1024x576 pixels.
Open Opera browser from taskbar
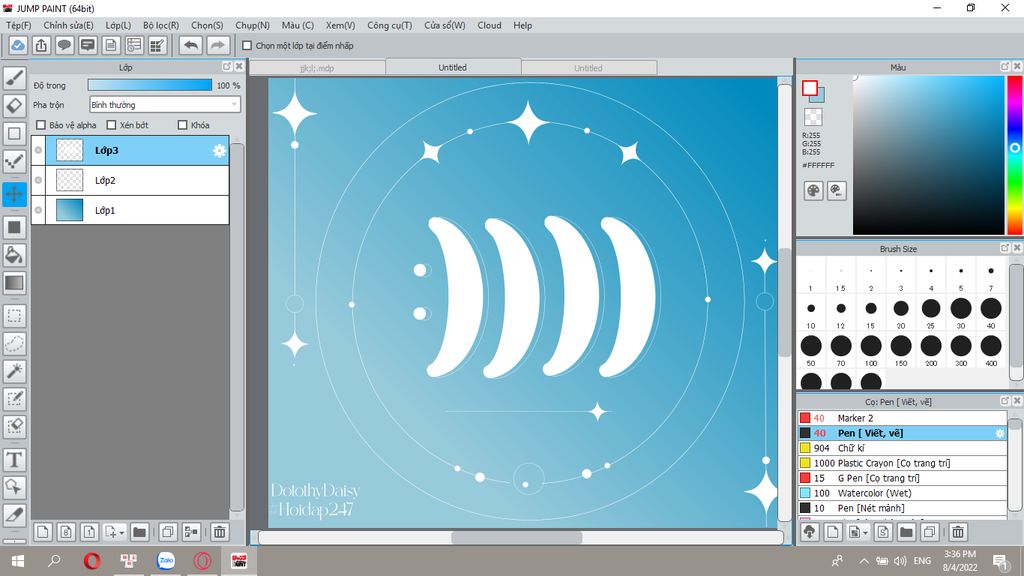pos(92,561)
